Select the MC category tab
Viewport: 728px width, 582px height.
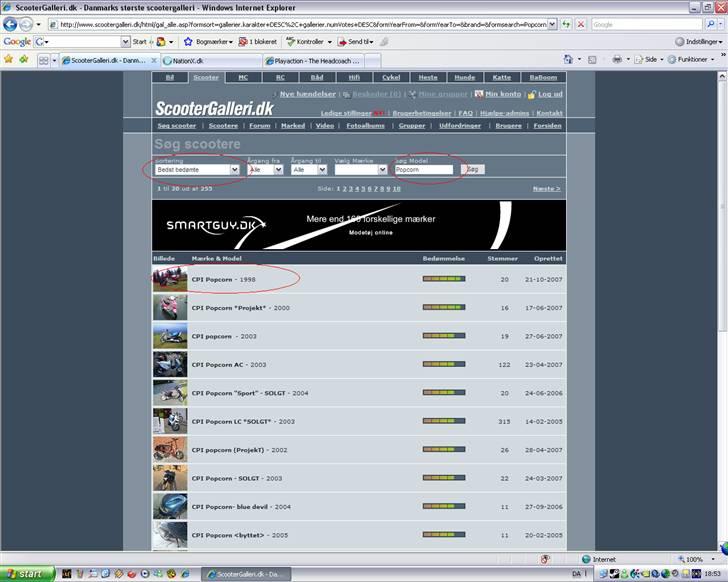click(x=241, y=77)
